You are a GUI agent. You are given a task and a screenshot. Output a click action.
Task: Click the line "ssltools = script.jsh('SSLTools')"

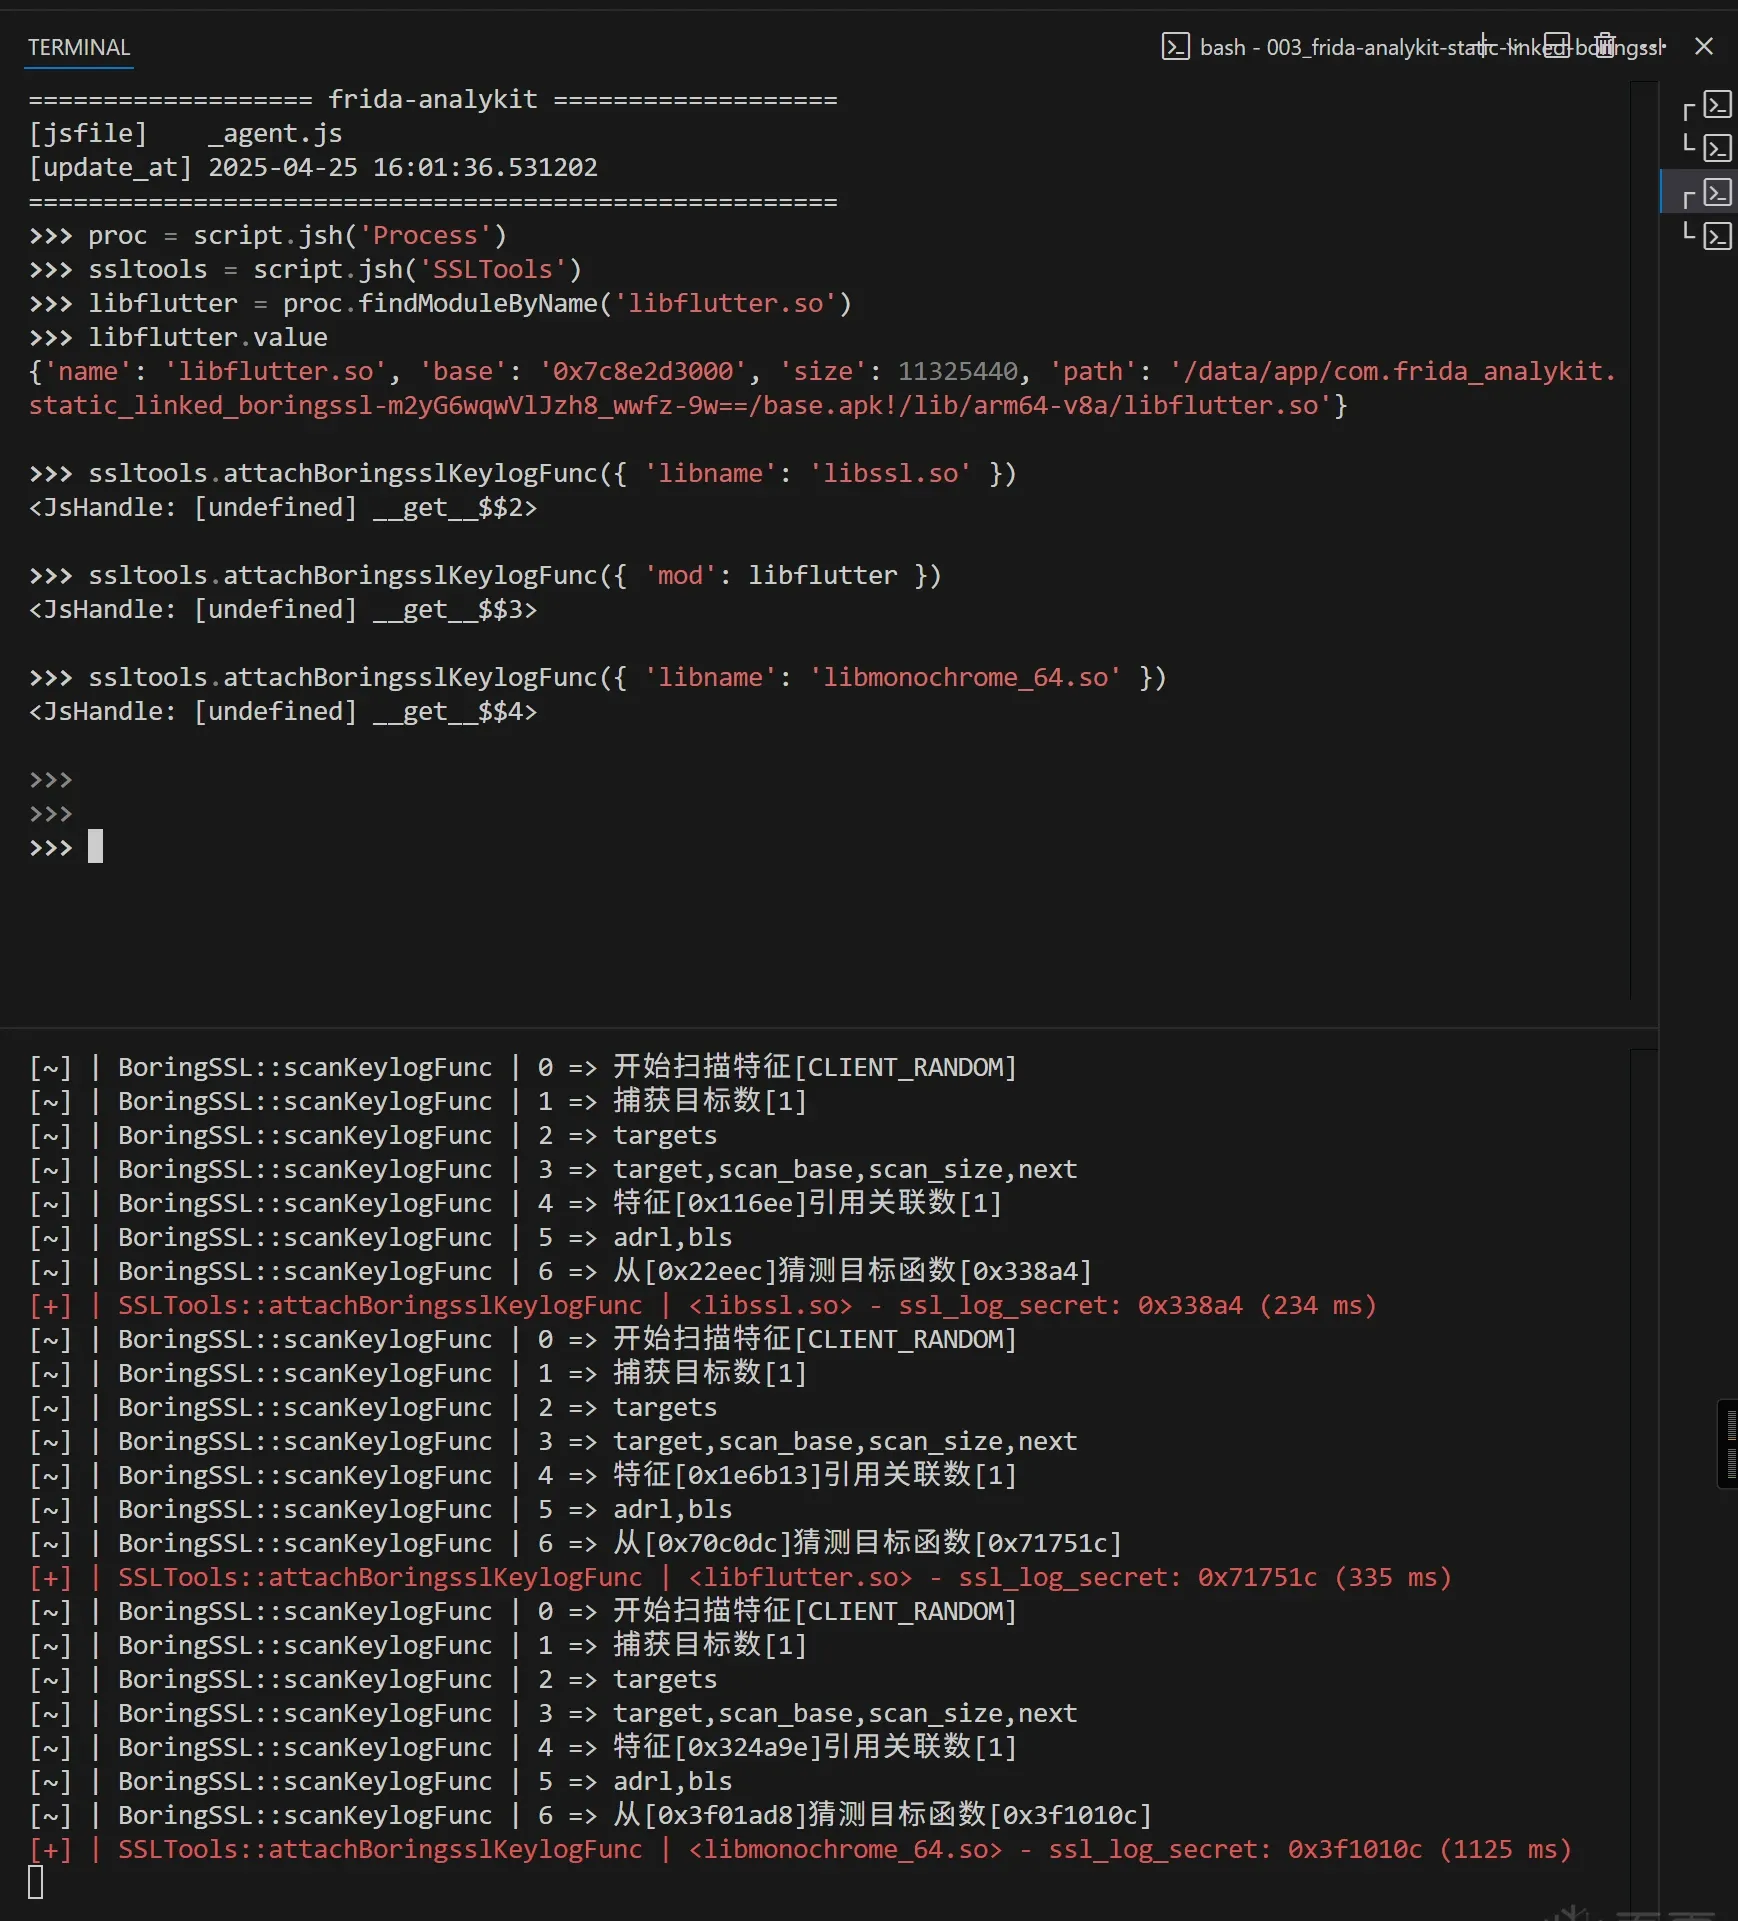coord(305,269)
